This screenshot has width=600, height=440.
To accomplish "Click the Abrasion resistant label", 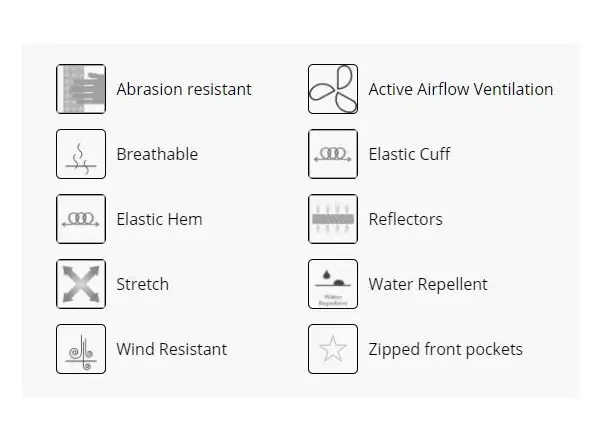I will point(184,89).
